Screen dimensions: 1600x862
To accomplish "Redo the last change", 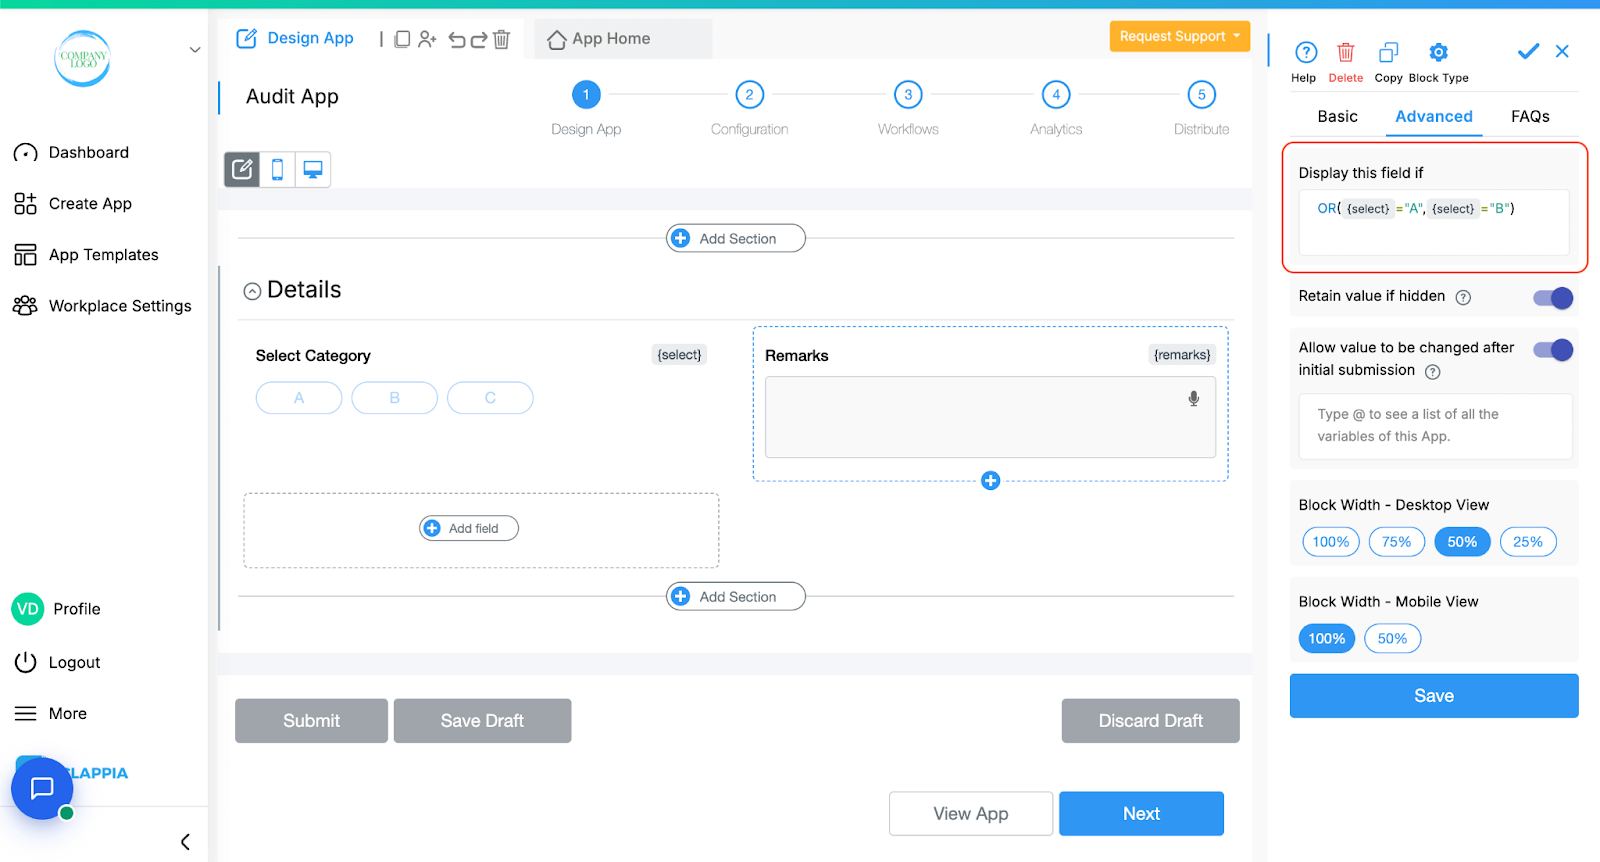I will (x=479, y=39).
